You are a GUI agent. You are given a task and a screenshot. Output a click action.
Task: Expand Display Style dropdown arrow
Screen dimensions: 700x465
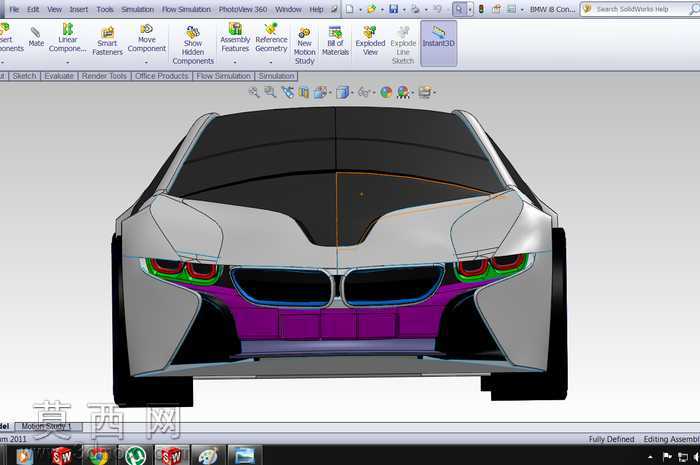click(x=352, y=93)
